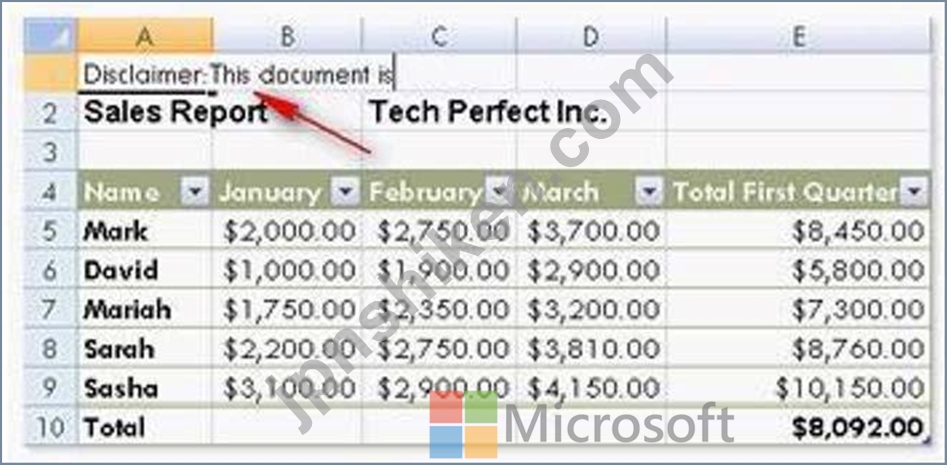Viewport: 947px width, 465px height.
Task: Click the Select All corner button
Action: click(x=50, y=36)
